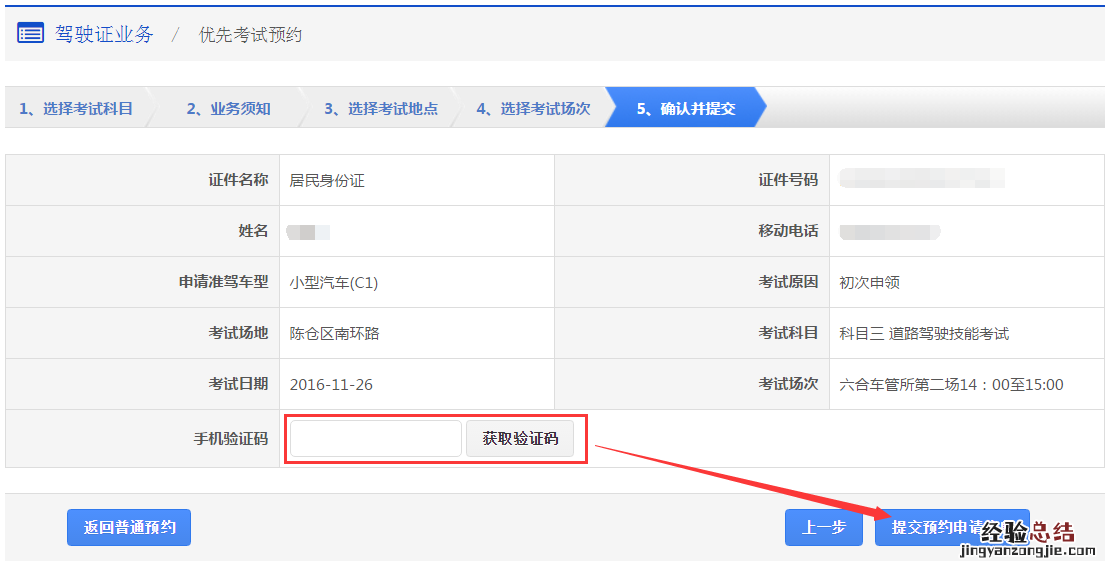Select the 小型汽车(C1) vehicle type text

334,283
